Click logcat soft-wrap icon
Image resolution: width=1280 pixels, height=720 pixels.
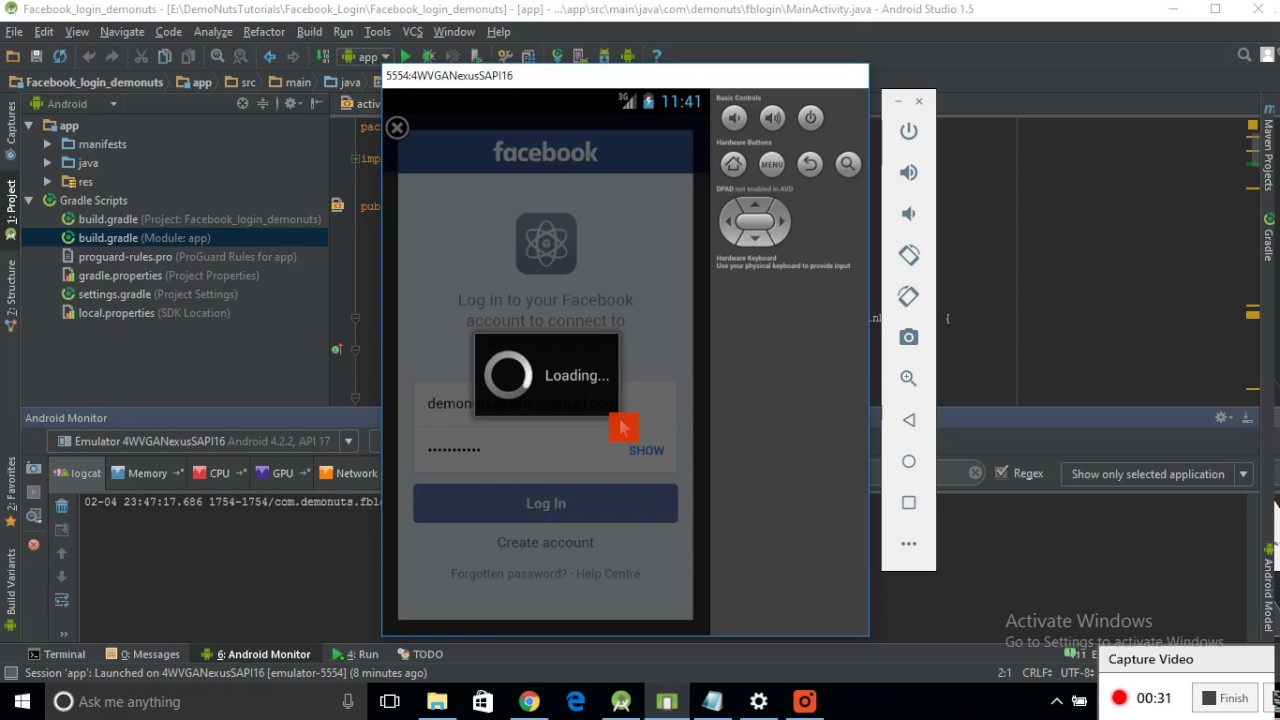62,600
